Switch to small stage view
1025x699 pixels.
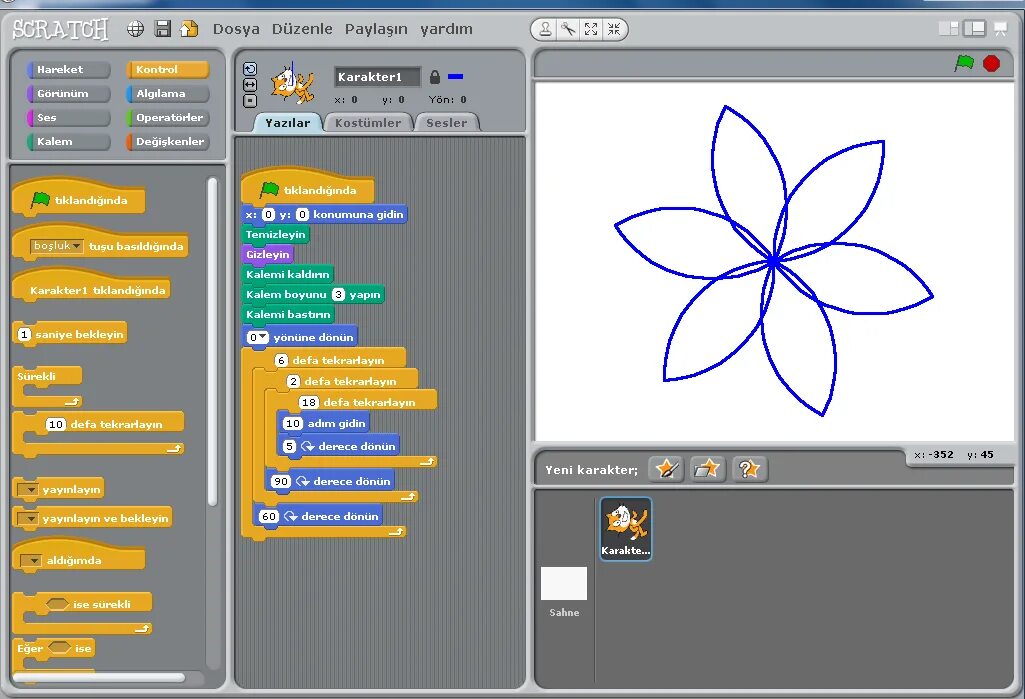pyautogui.click(x=948, y=29)
